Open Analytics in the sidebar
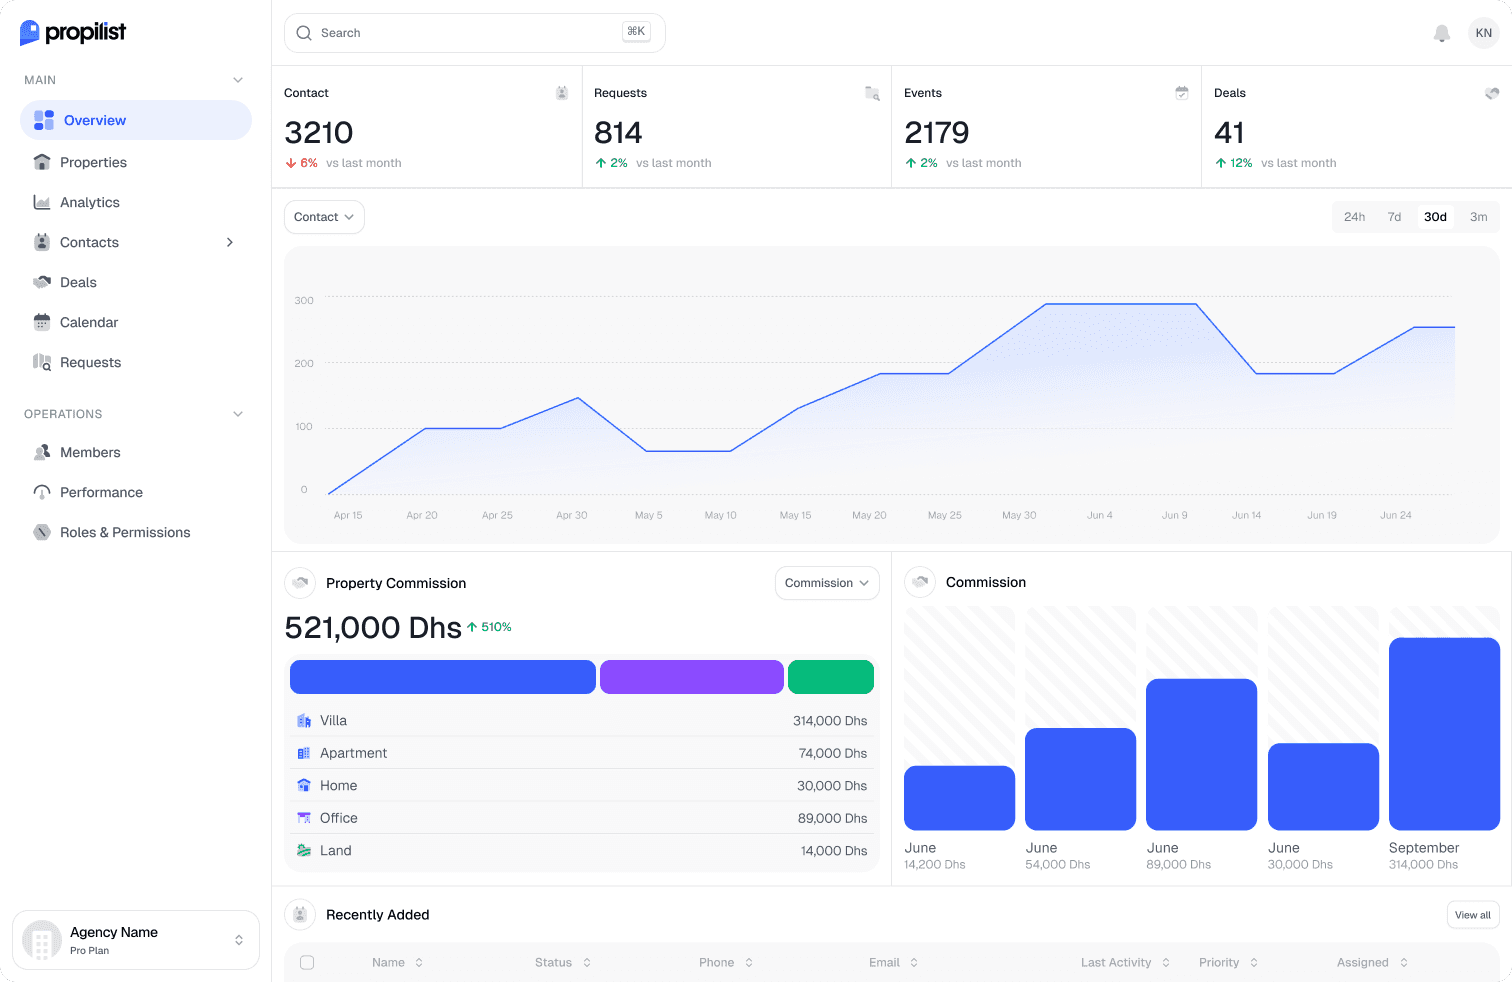This screenshot has width=1512, height=982. pyautogui.click(x=90, y=202)
